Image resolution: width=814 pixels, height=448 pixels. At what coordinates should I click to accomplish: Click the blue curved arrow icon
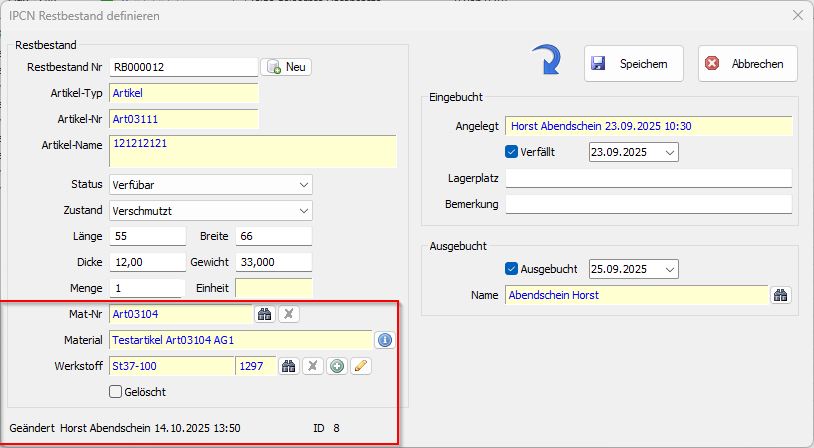tap(546, 61)
